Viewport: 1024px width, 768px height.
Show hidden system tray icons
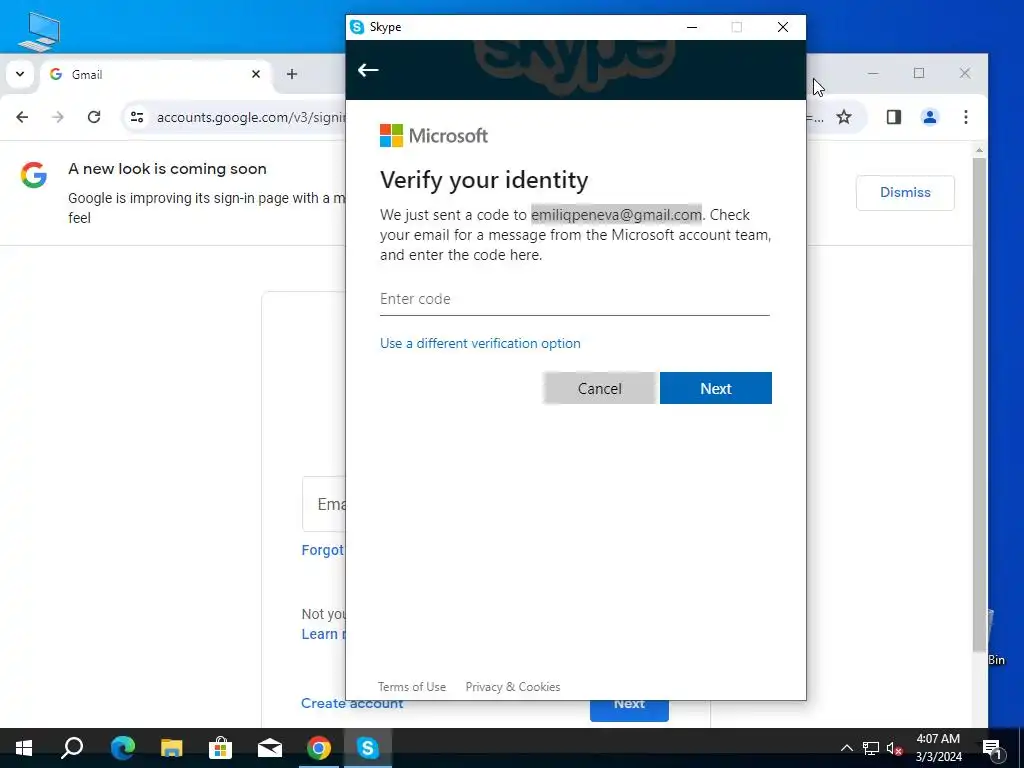pos(846,748)
